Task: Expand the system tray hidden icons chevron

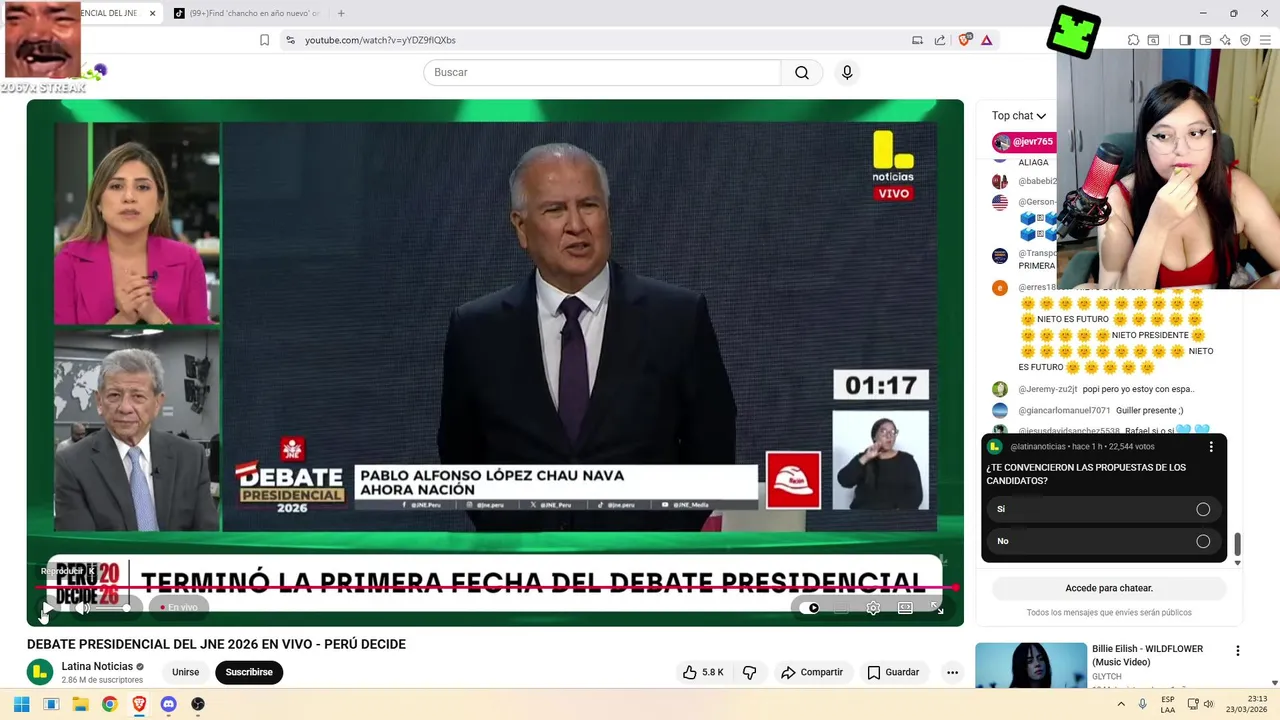Action: click(1121, 704)
